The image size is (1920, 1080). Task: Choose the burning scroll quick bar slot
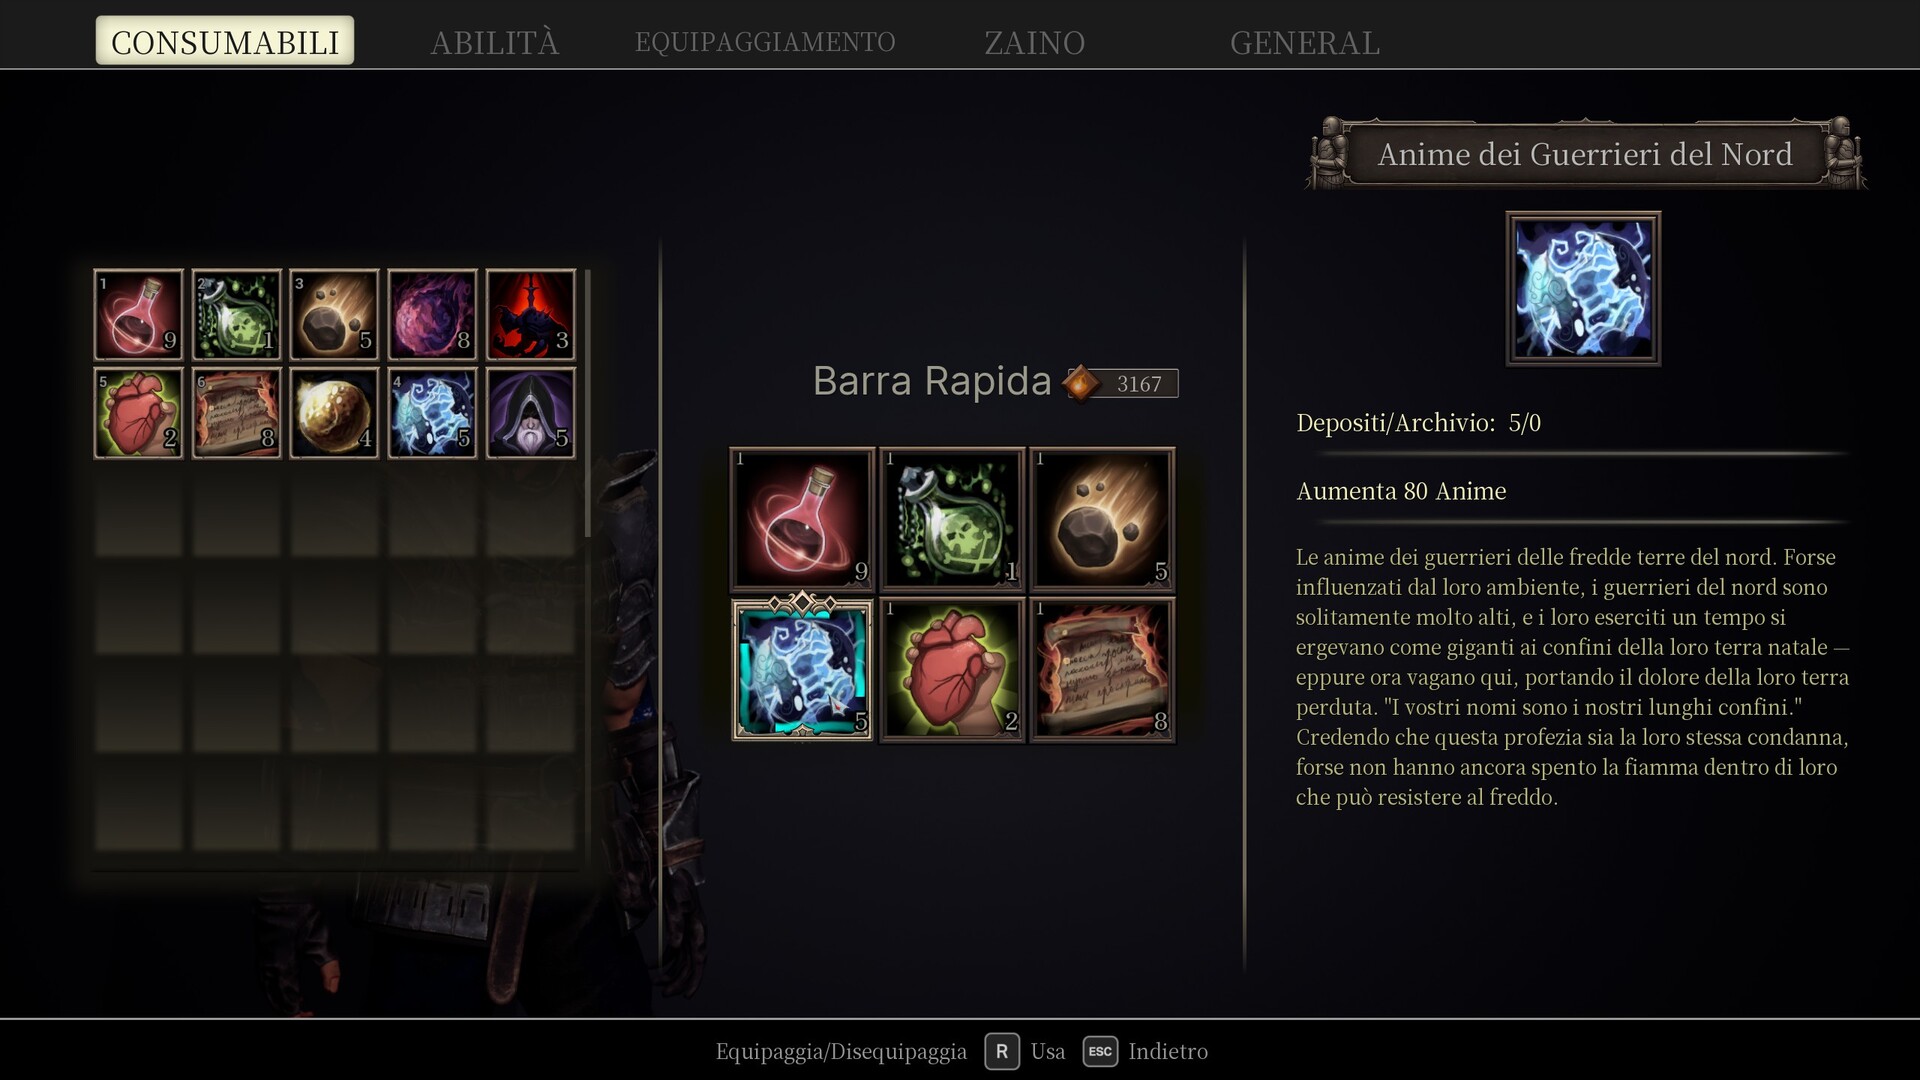(1102, 669)
